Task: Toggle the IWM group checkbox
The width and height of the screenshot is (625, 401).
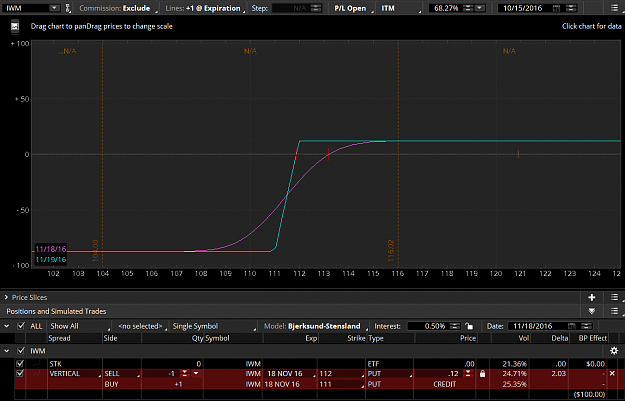Action: click(21, 351)
